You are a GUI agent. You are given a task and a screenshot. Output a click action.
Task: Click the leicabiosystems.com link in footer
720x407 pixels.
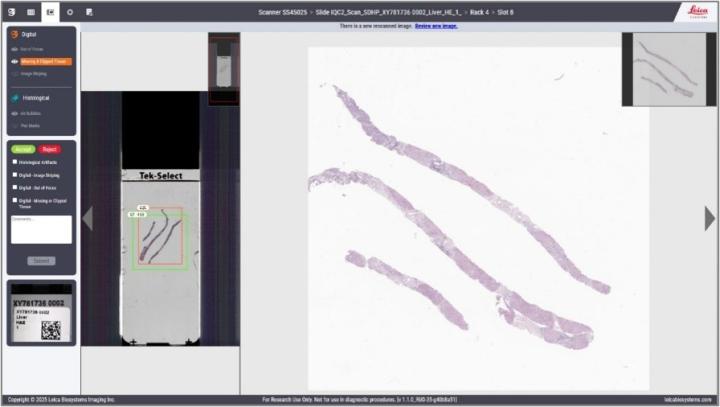tap(687, 400)
